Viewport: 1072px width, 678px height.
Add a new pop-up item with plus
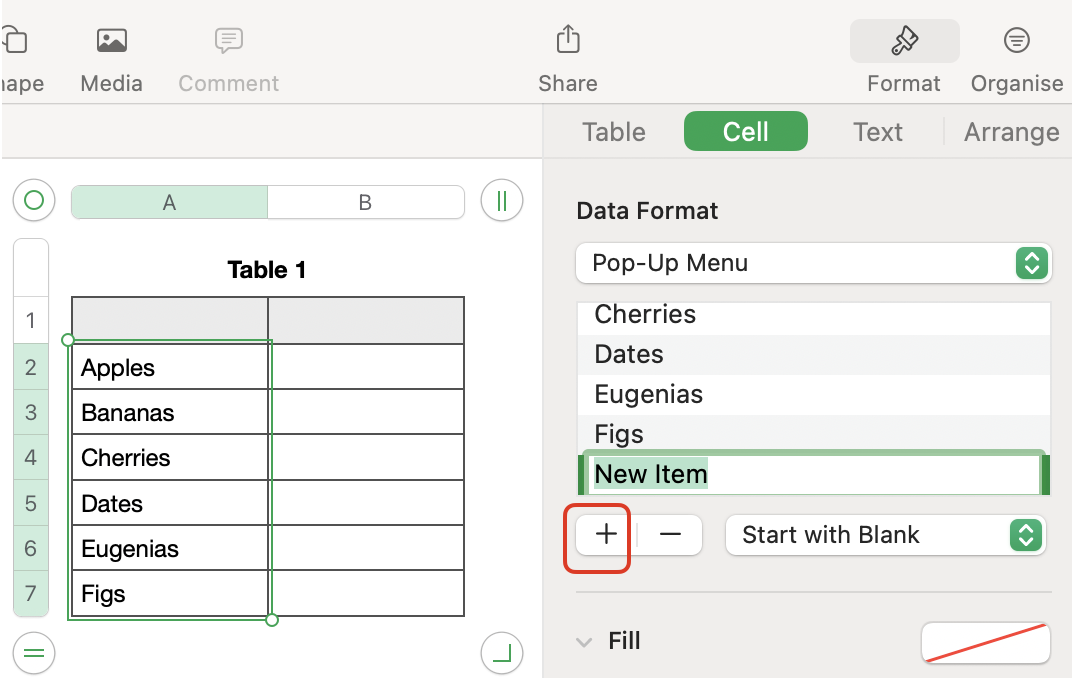[606, 535]
